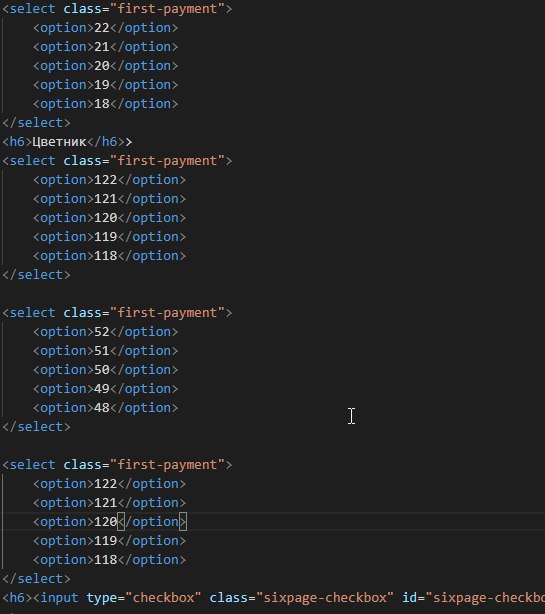
Task: Click the h6 tag before the input tag
Action: pyautogui.click(x=17, y=598)
